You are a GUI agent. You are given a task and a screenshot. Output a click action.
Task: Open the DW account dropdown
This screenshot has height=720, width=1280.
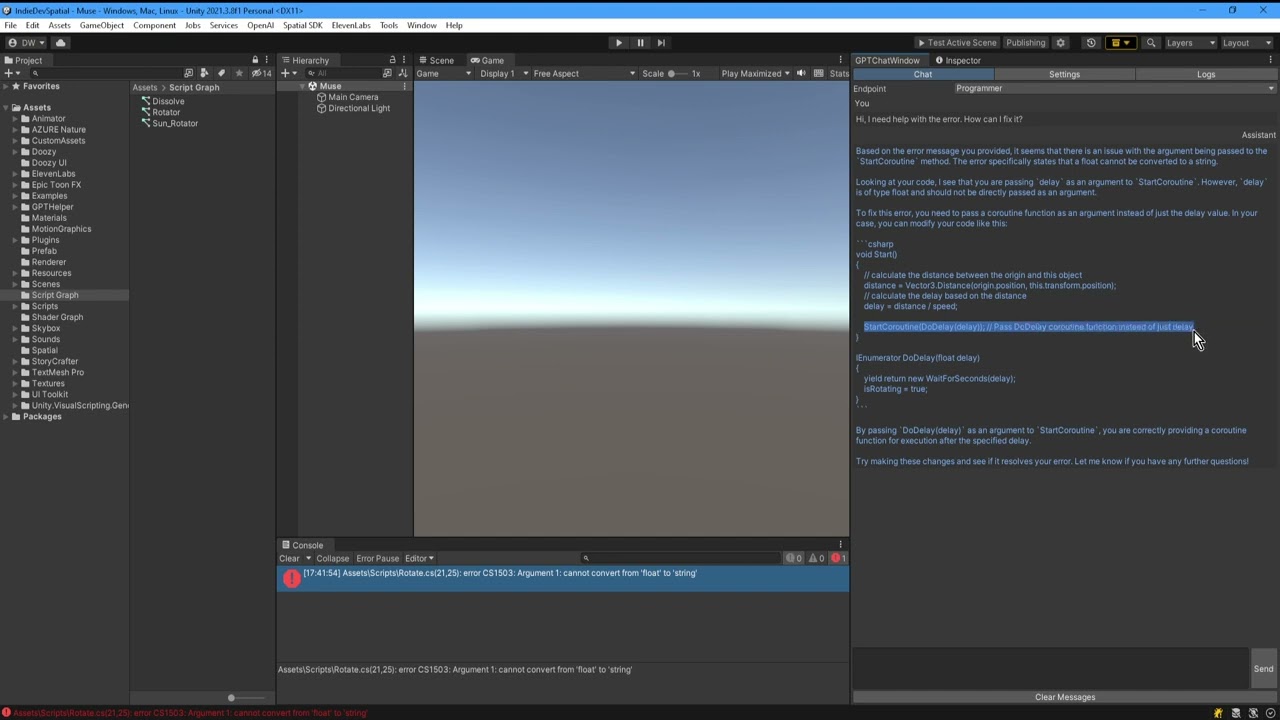coord(27,43)
